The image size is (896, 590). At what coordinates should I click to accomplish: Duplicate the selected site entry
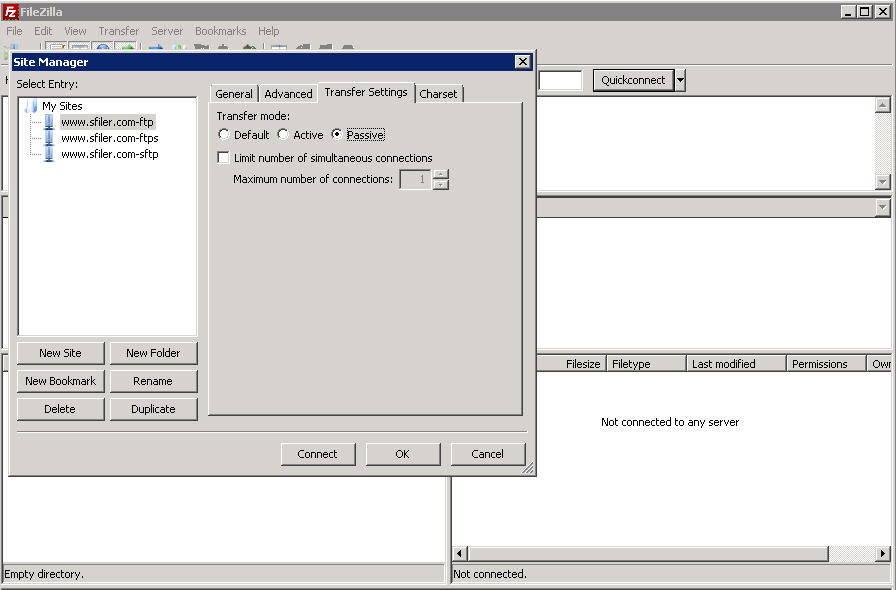click(x=153, y=409)
